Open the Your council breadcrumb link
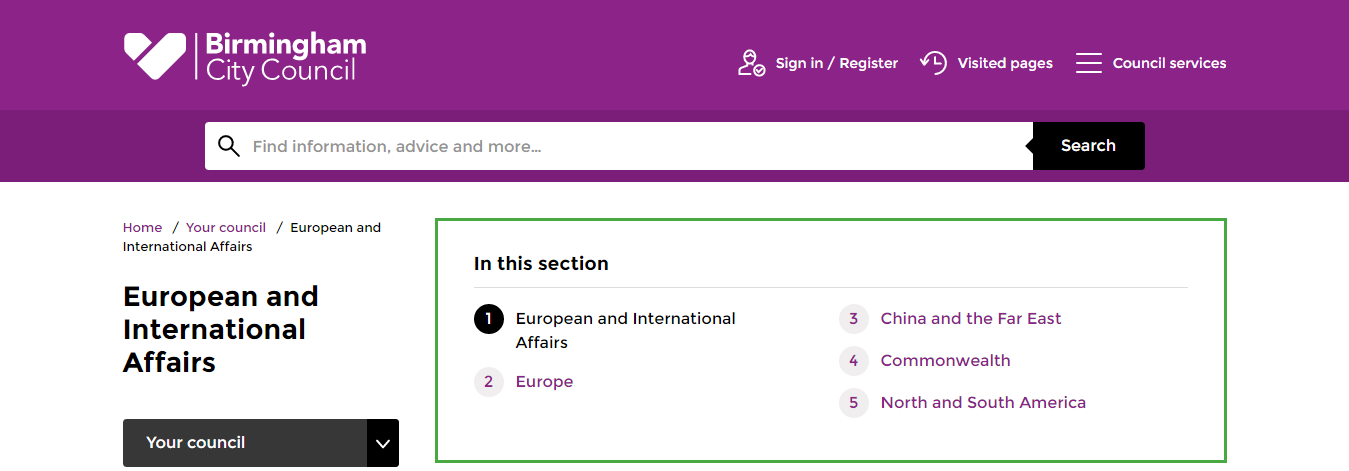The height and width of the screenshot is (471, 1349). 226,228
